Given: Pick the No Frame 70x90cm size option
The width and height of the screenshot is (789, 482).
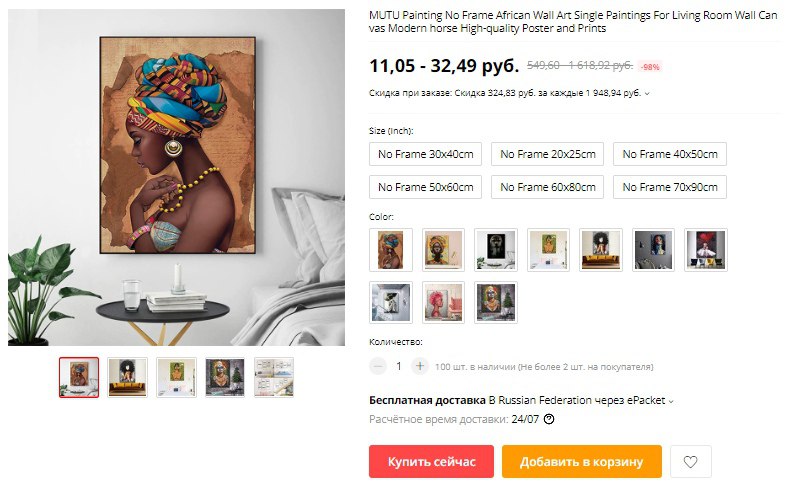Looking at the screenshot, I should click(x=670, y=187).
